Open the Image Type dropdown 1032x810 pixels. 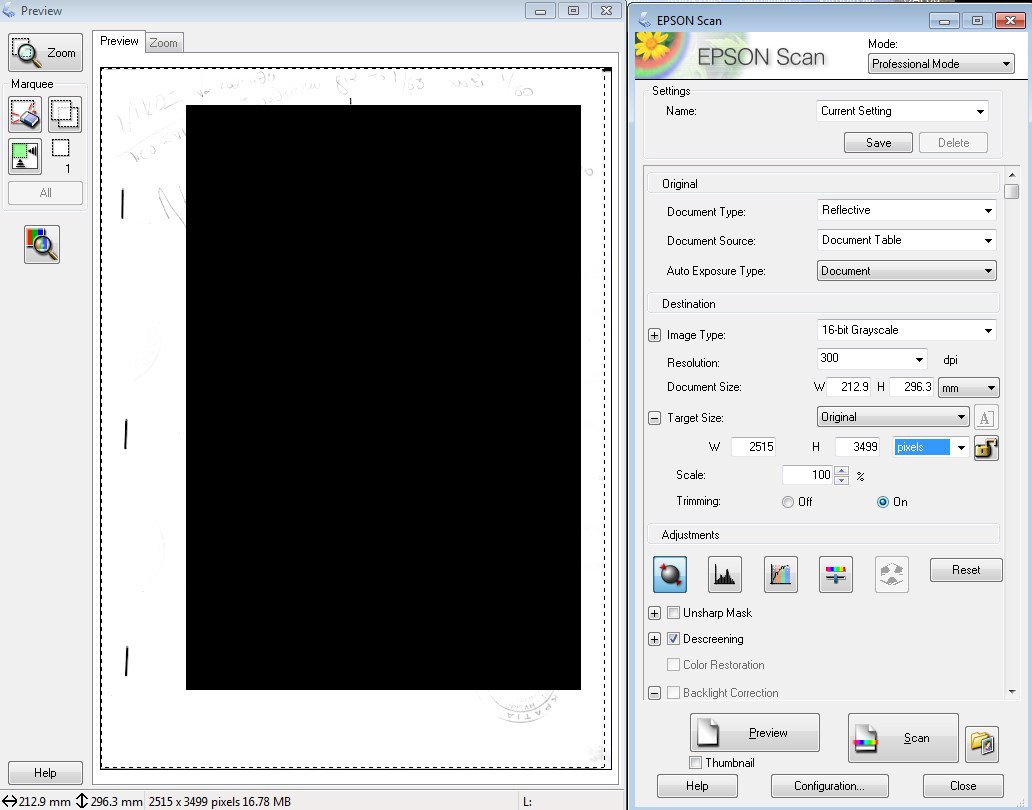[x=906, y=330]
